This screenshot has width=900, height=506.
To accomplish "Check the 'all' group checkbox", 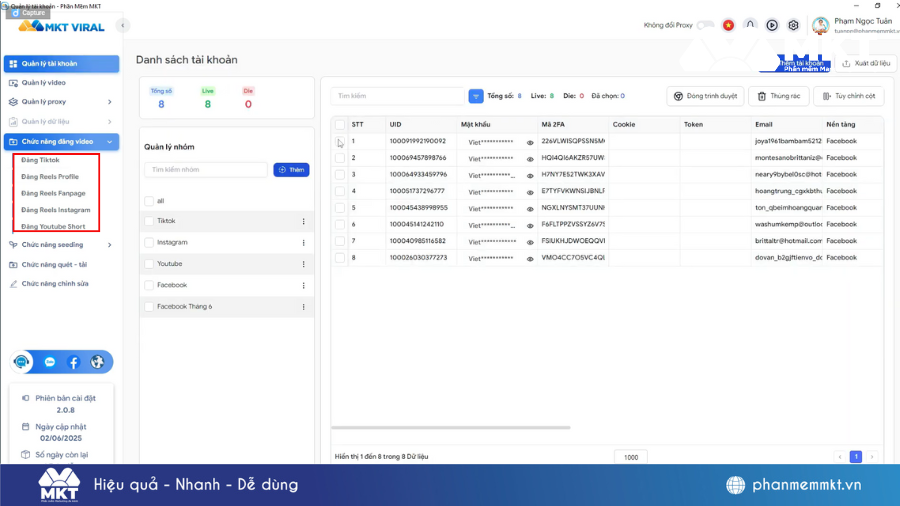I will (x=149, y=201).
